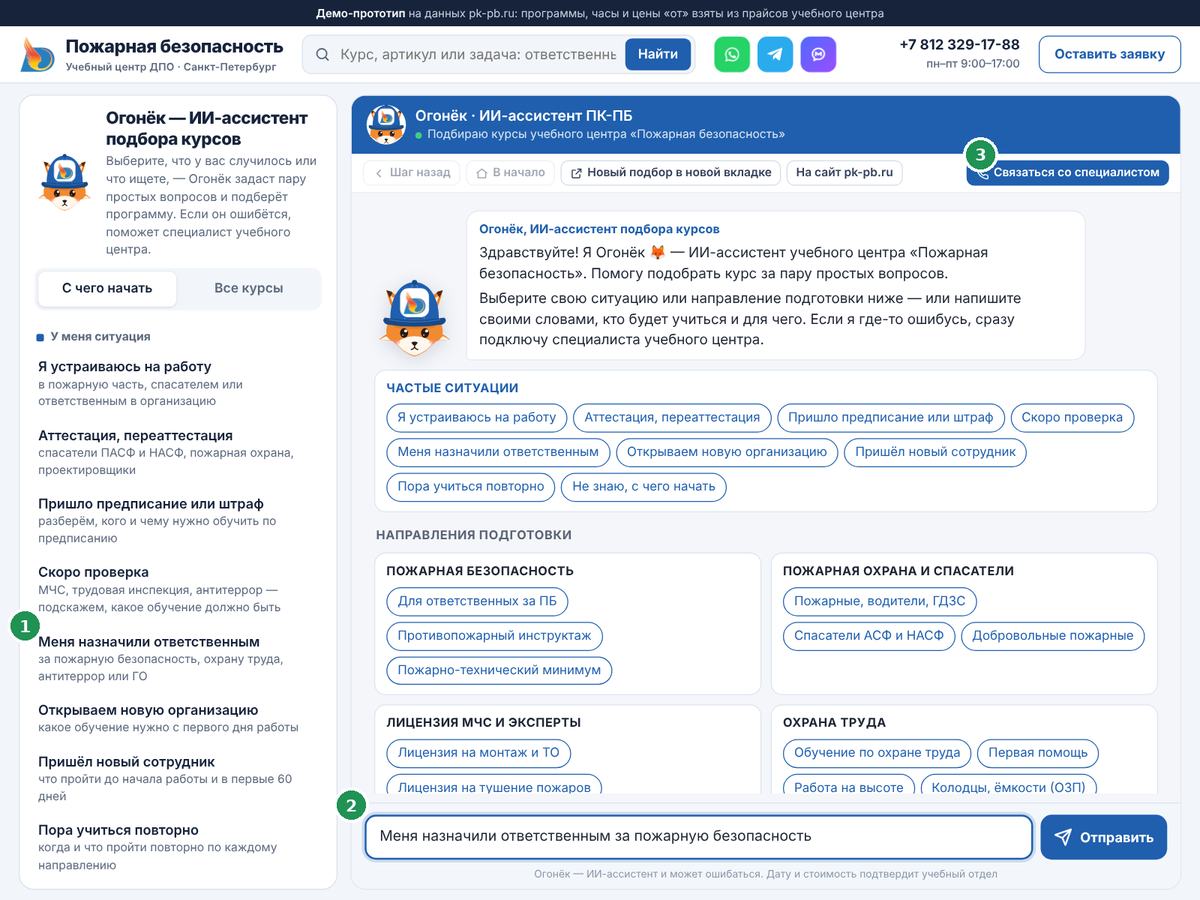Select Лицензия на монтаж и ТО chip

point(479,753)
